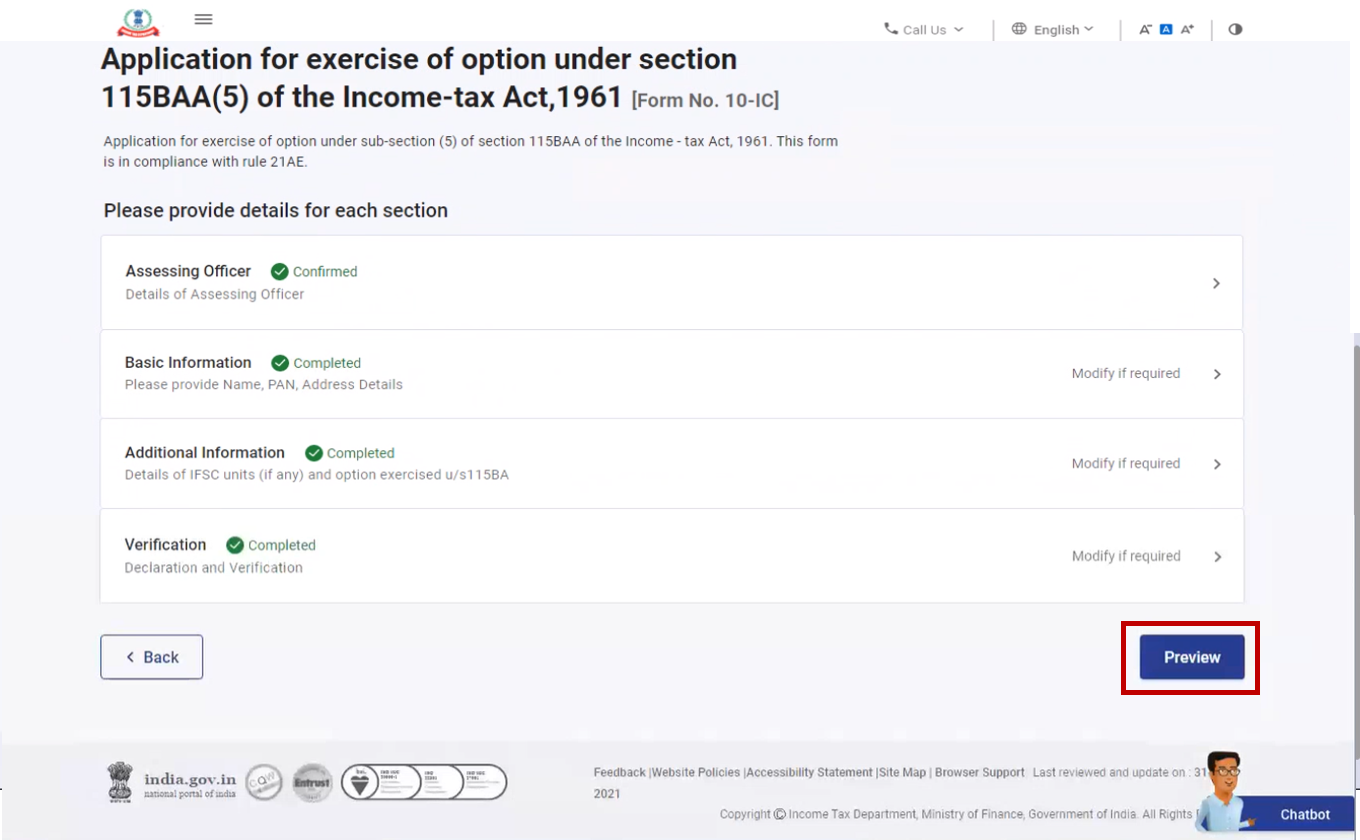Click the Entrust security seal
This screenshot has width=1360, height=840.
[312, 782]
